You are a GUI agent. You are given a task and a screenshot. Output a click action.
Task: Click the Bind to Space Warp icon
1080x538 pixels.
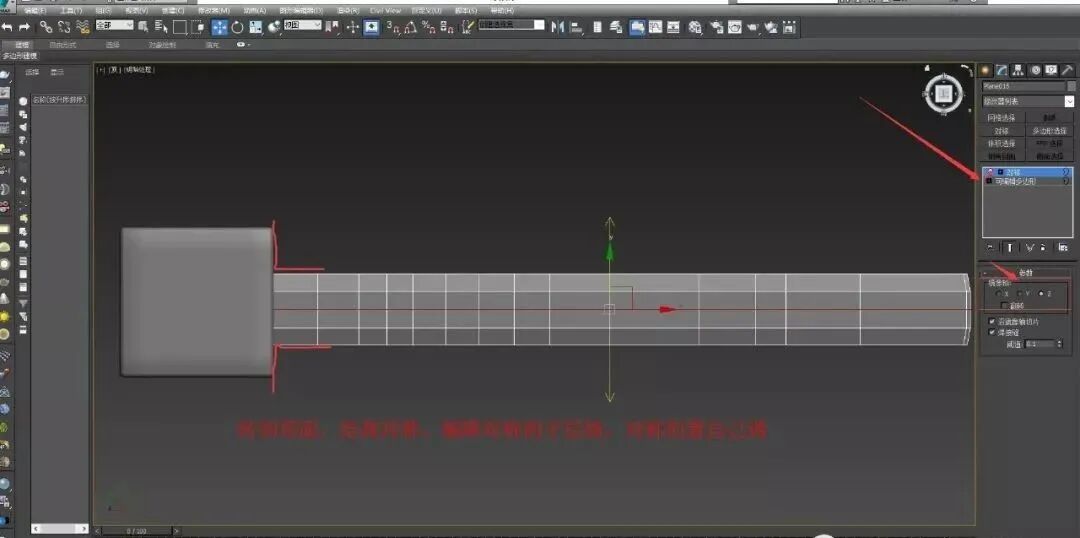pyautogui.click(x=83, y=27)
